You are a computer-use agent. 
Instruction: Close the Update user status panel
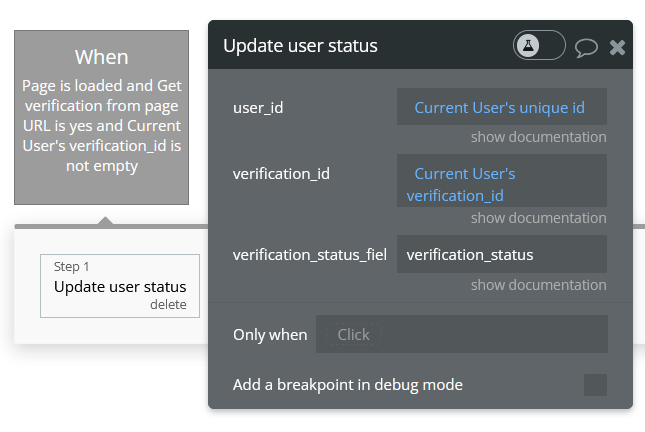617,47
